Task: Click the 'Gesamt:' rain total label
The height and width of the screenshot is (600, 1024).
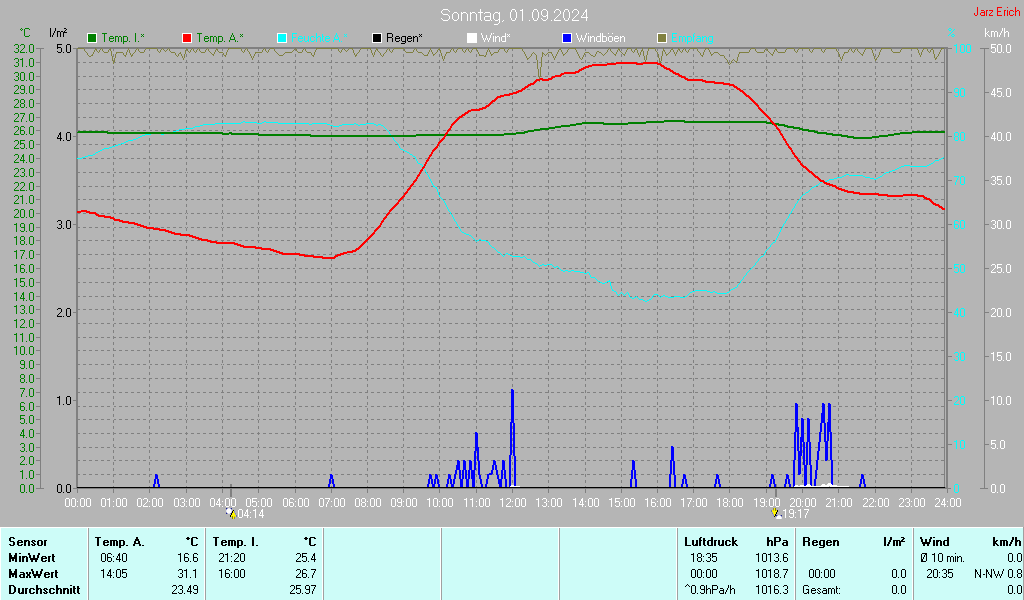Action: click(x=821, y=590)
